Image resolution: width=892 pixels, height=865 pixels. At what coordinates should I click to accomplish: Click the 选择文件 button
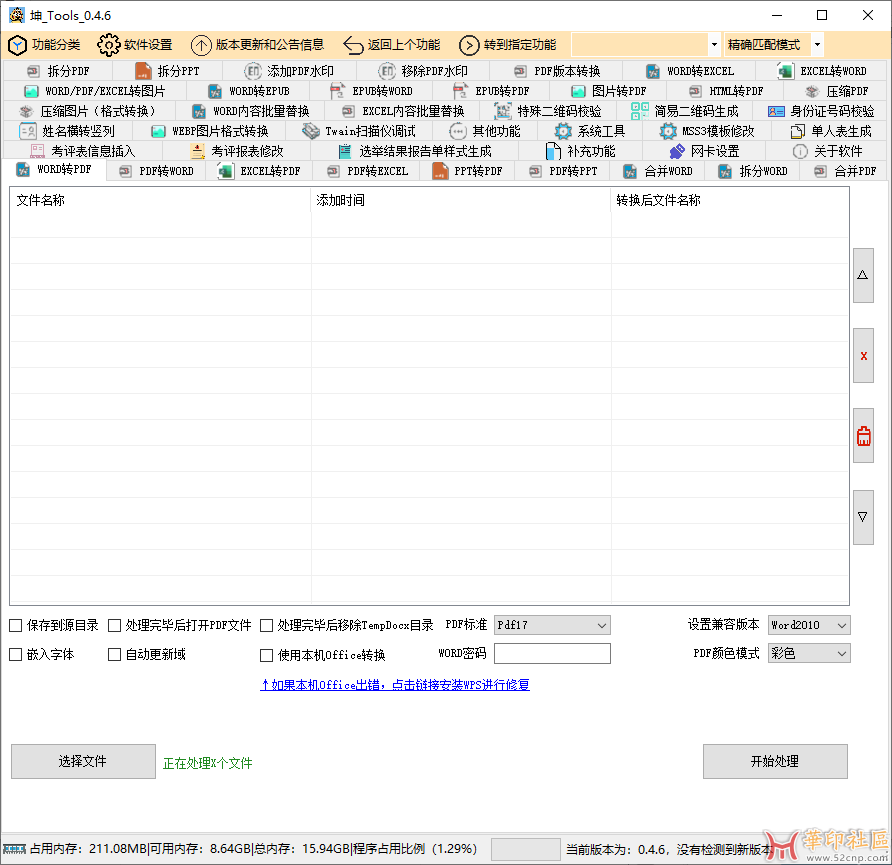(83, 761)
